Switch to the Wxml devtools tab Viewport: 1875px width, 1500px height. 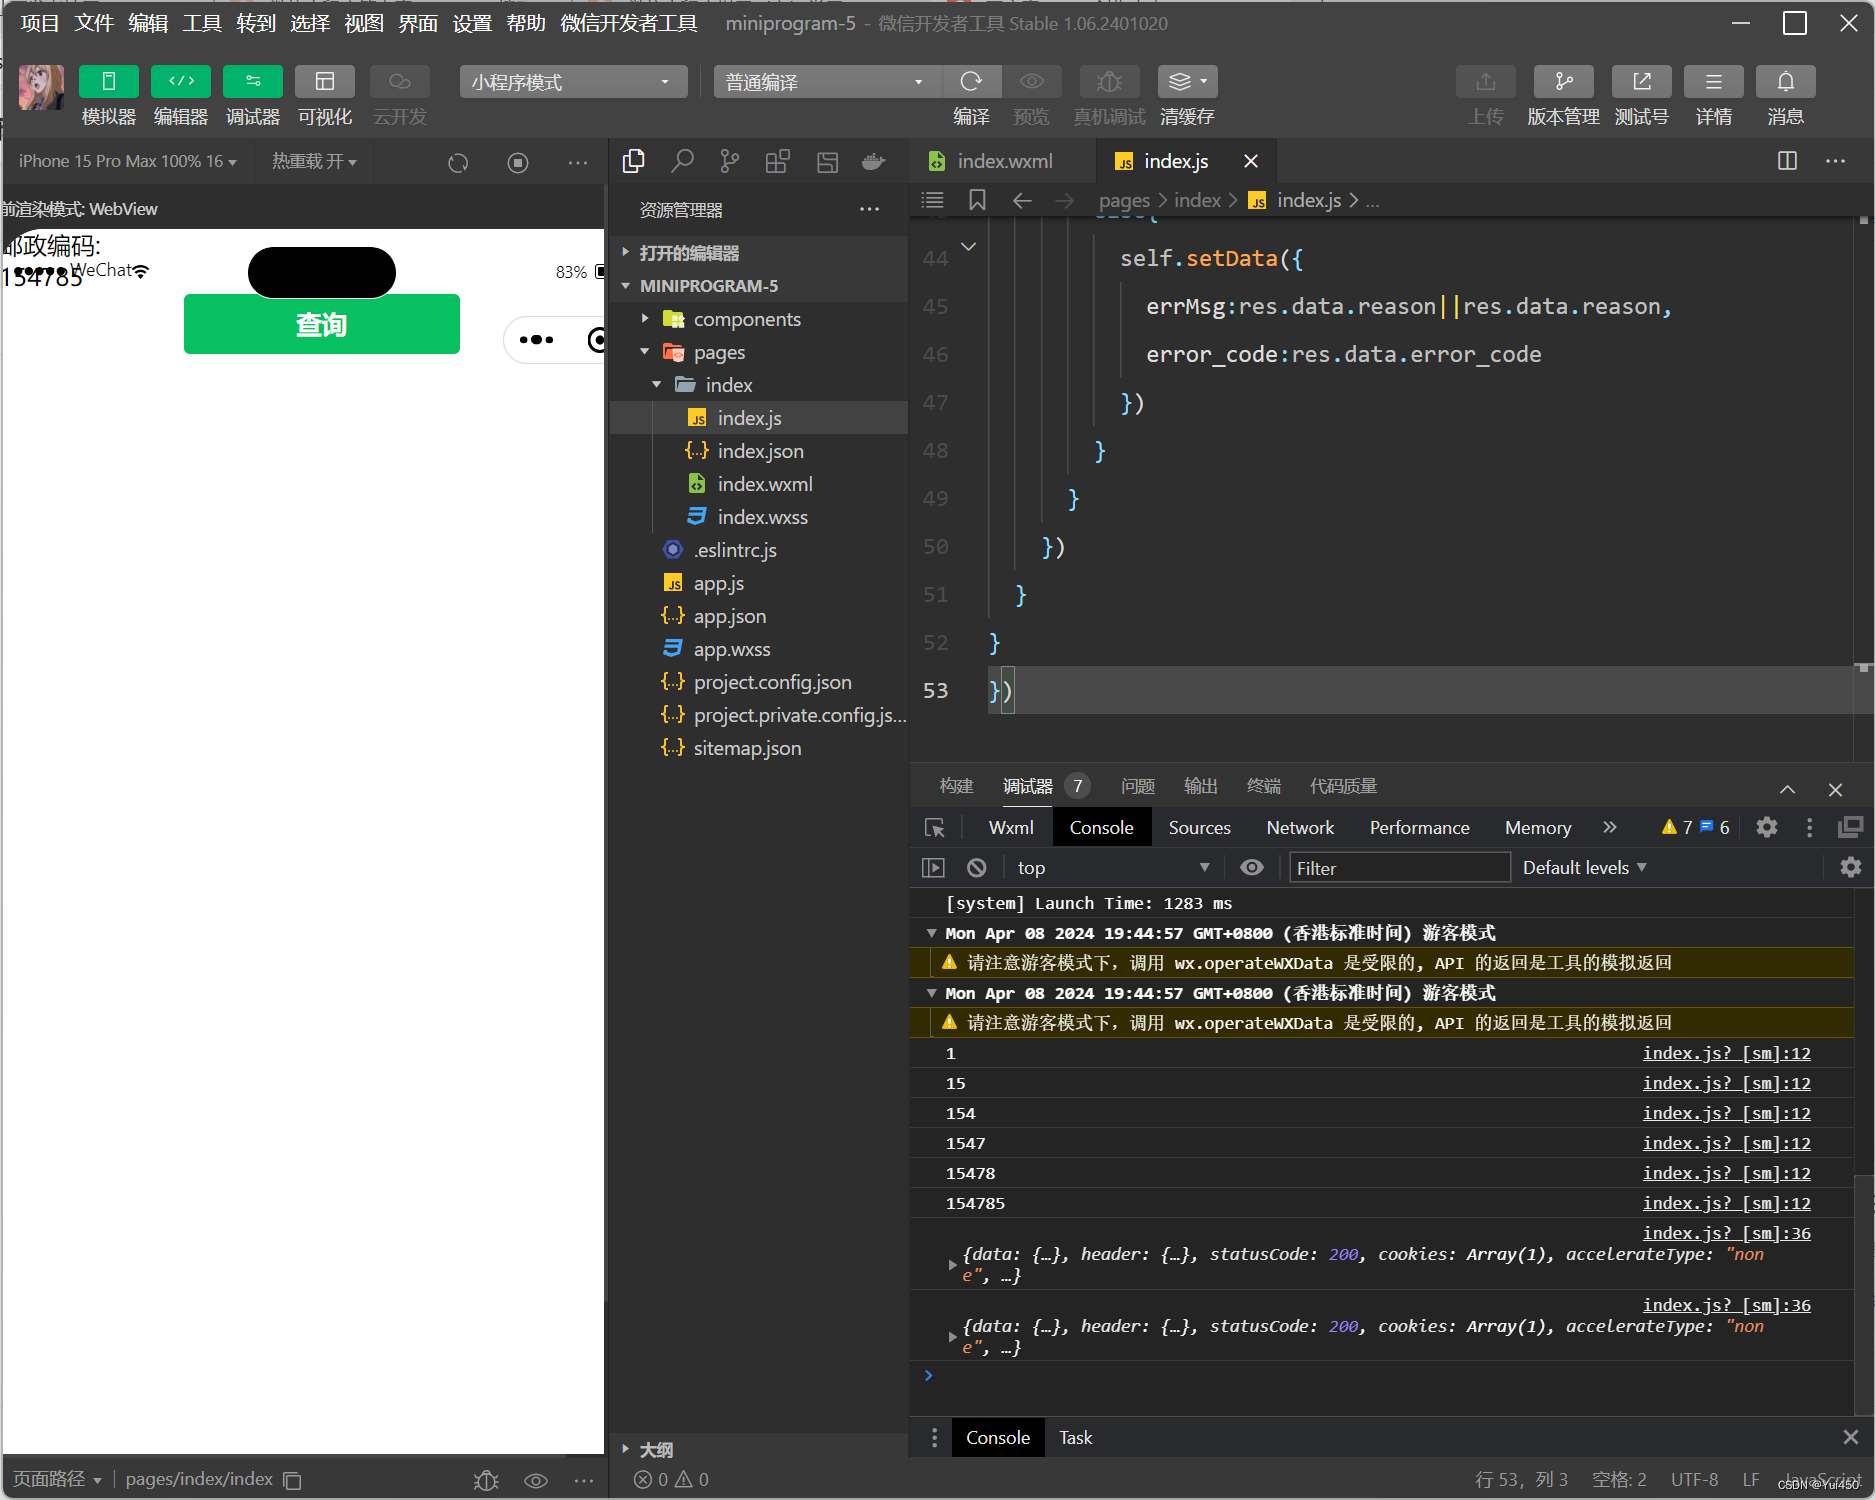[x=1011, y=827]
